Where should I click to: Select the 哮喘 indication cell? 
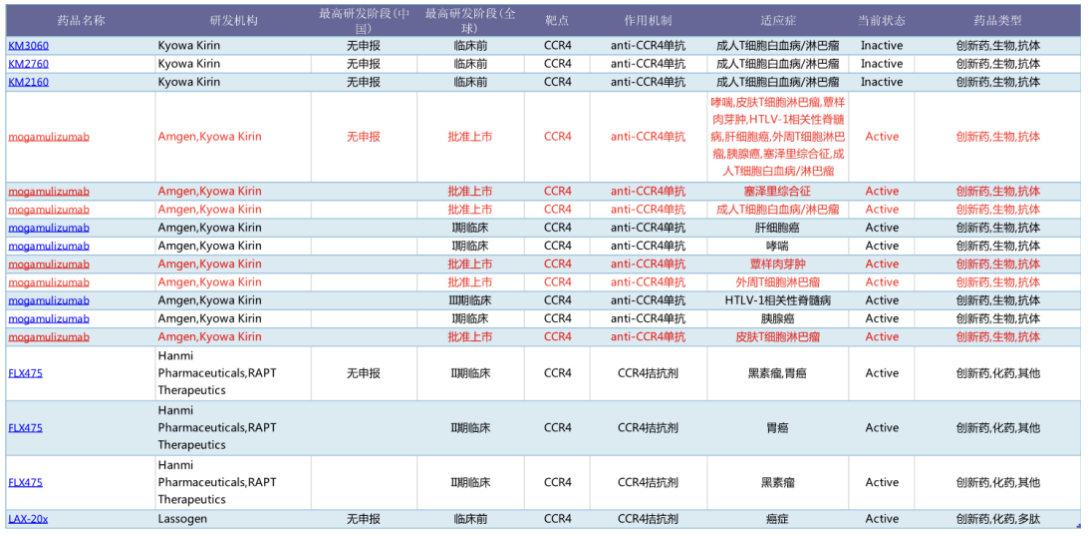tap(778, 245)
